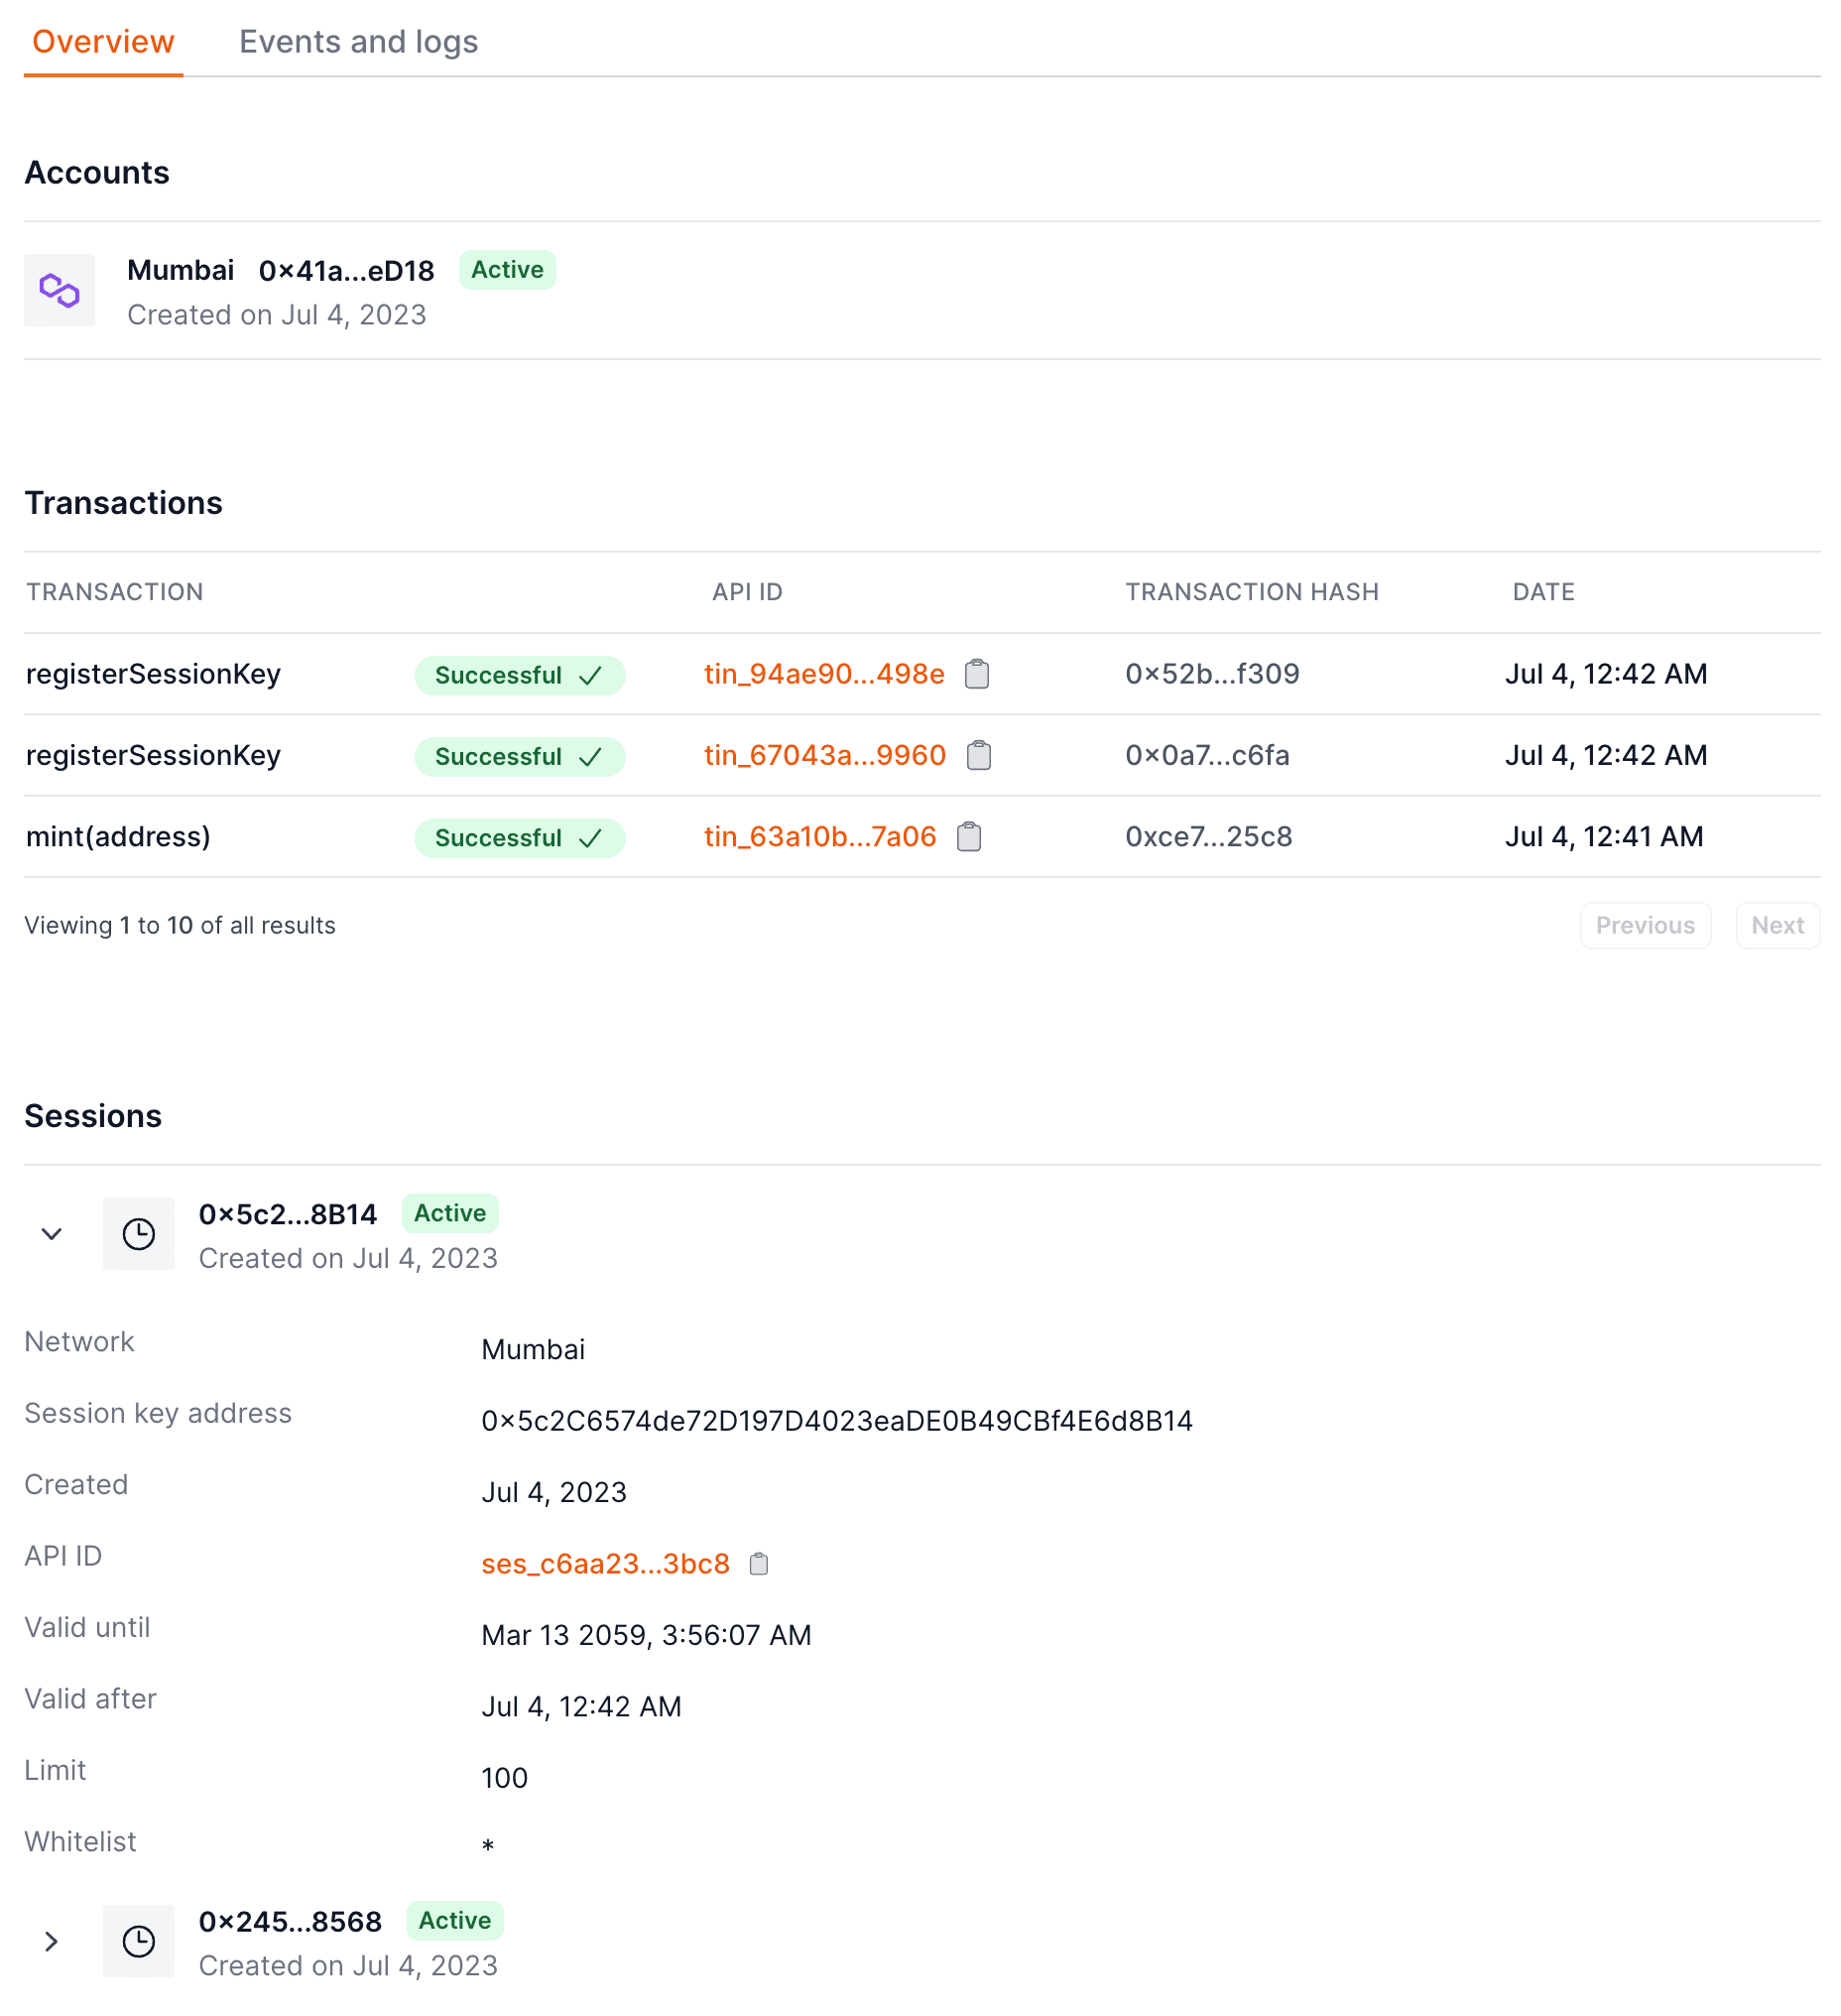Screen dimensions: 1841x2016
Task: Collapse the 0x5c2...8B14 session details
Action: (52, 1235)
